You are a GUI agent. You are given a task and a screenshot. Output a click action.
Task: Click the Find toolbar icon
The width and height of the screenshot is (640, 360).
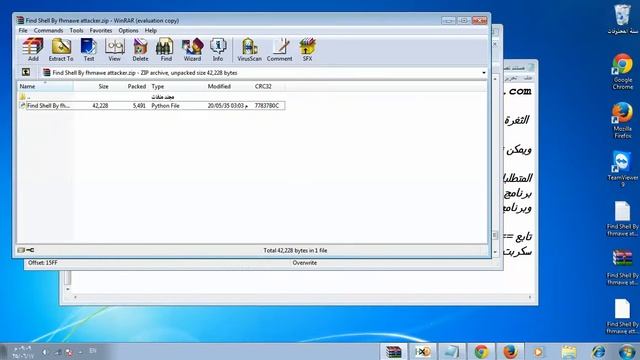(165, 49)
